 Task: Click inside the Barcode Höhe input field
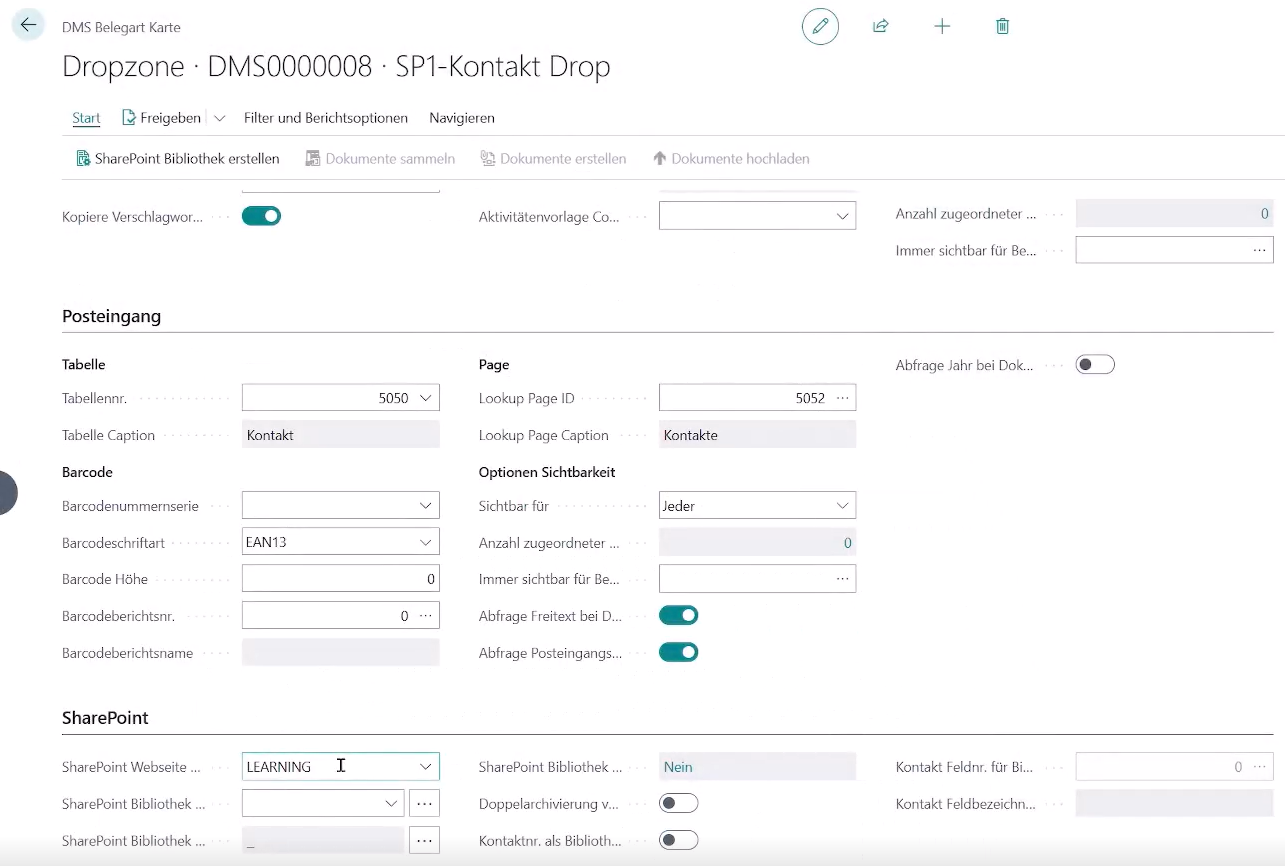pyautogui.click(x=340, y=578)
